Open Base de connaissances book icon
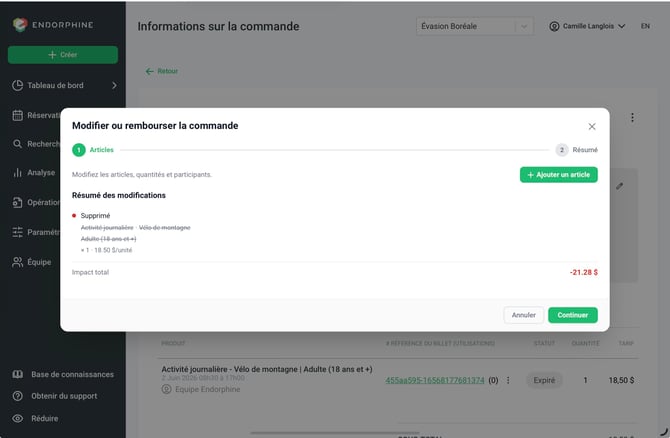The image size is (670, 438). 18,374
